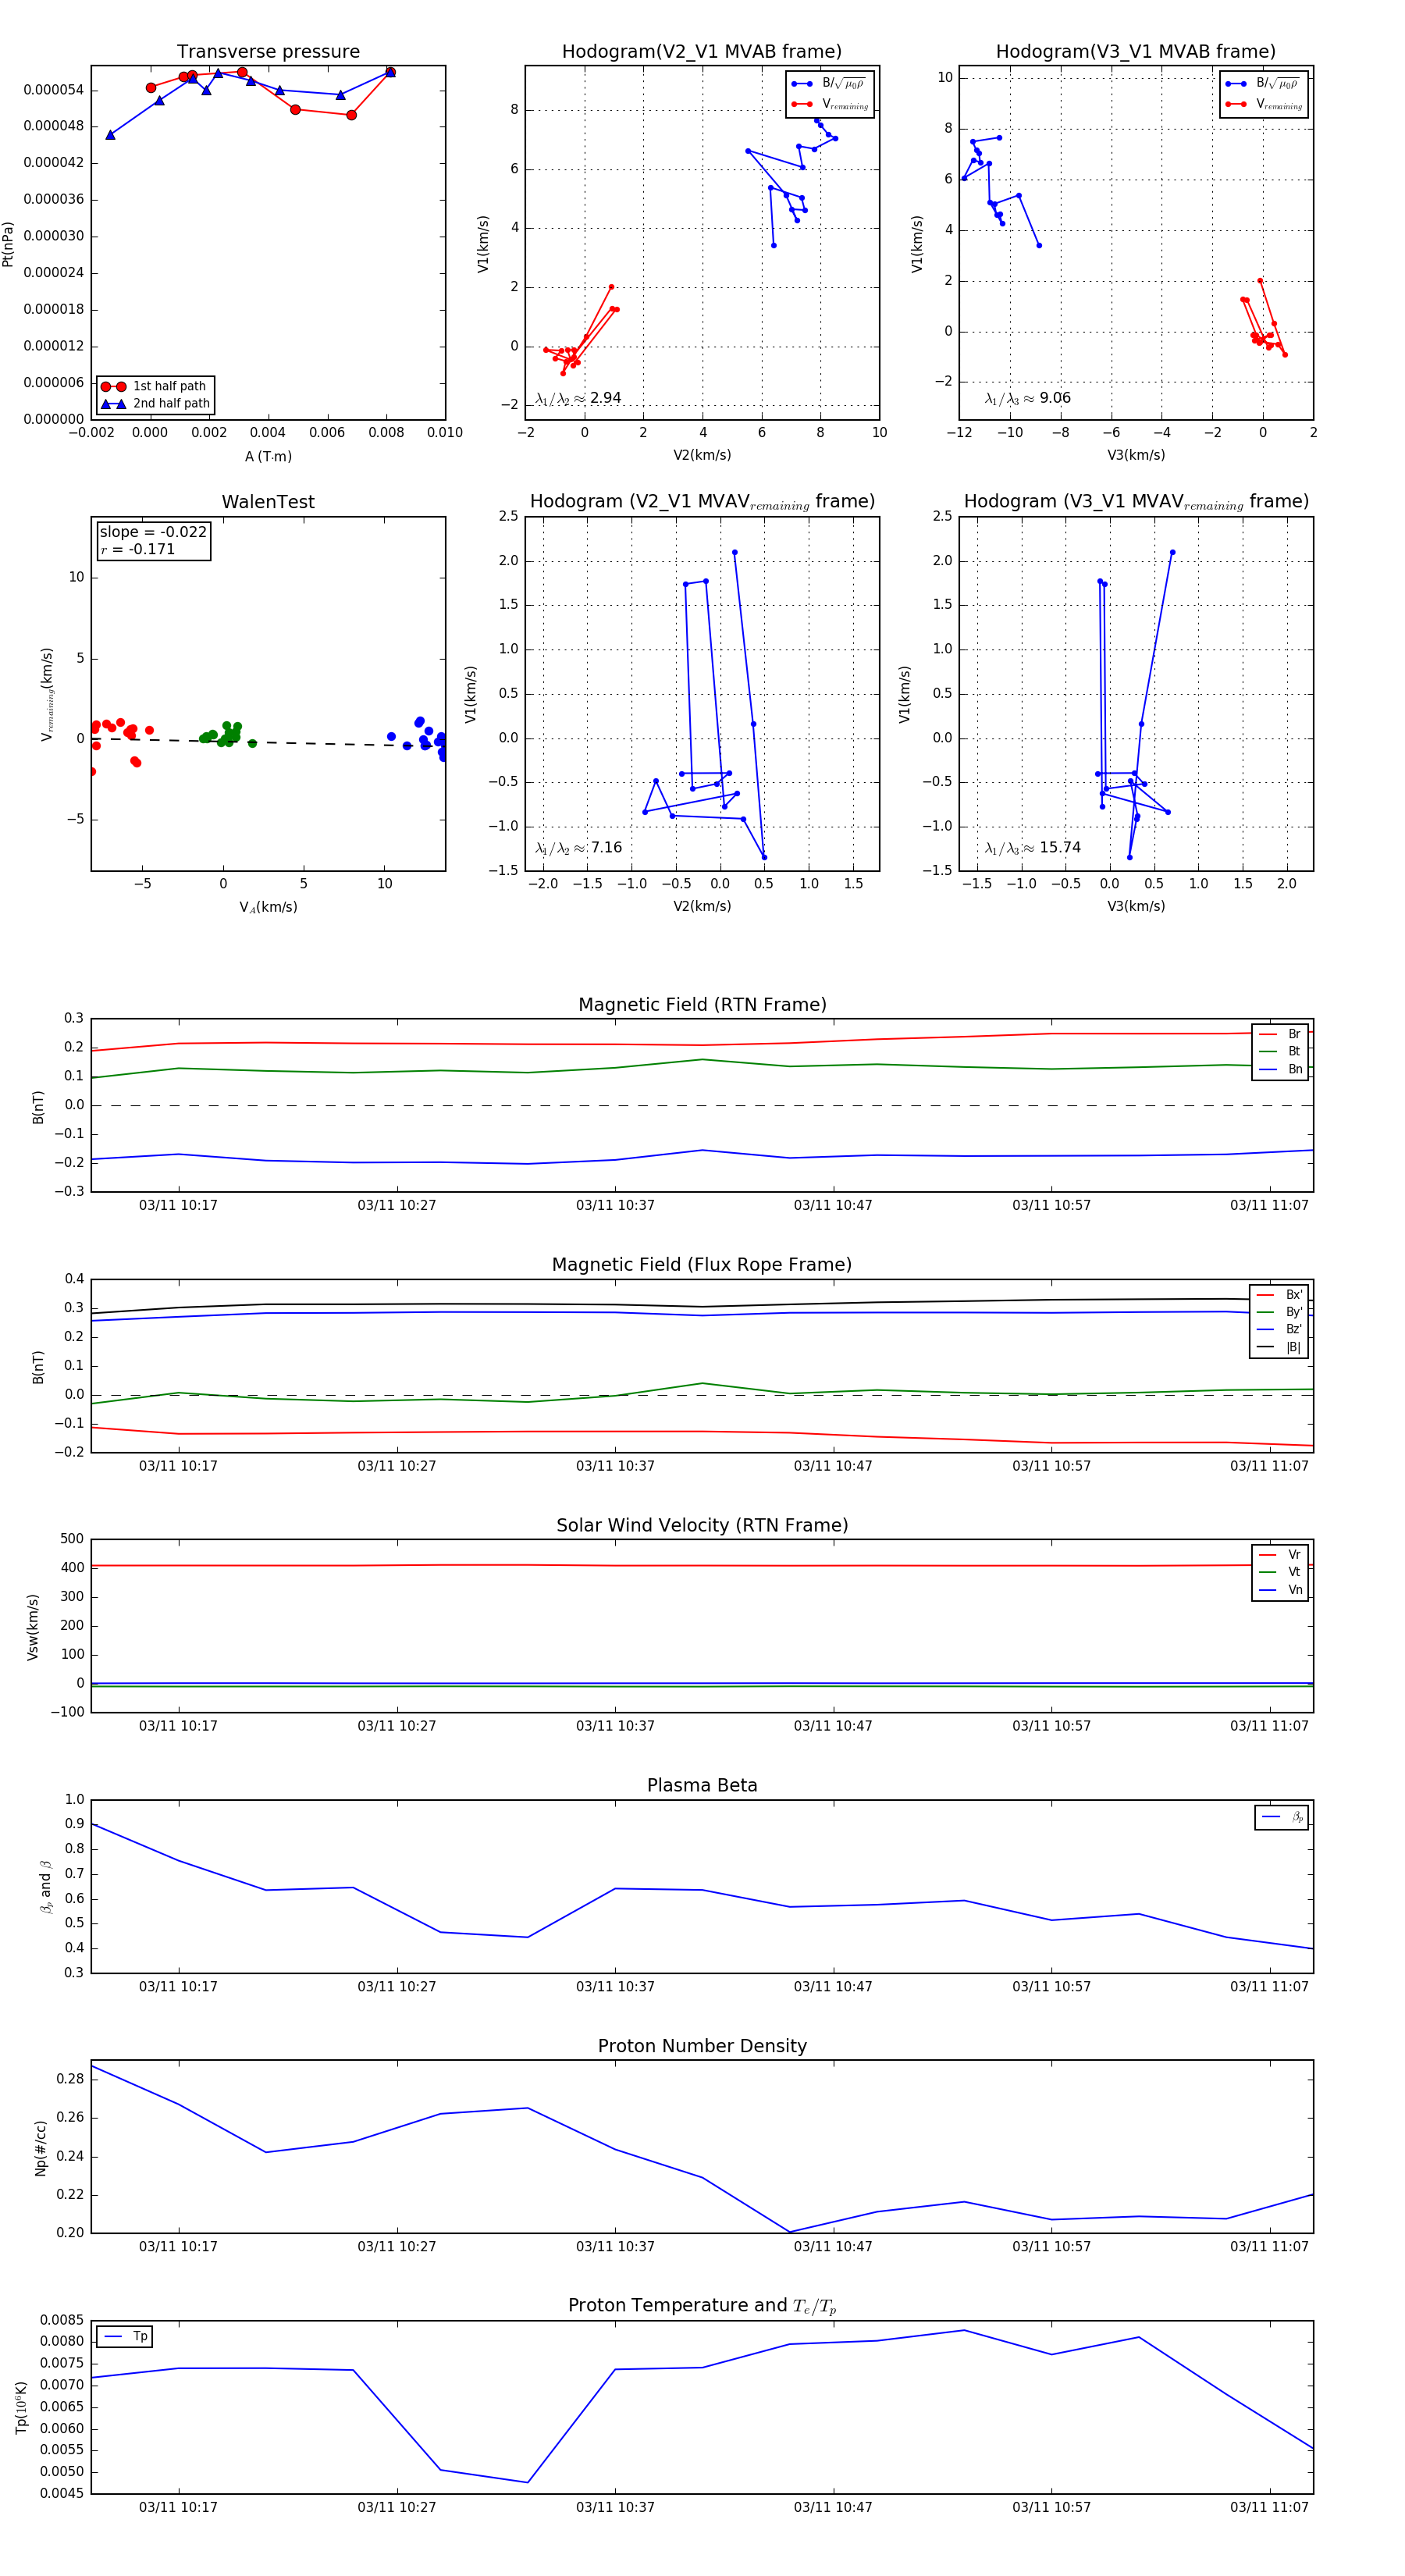
Task: Click the "By'" legend entry
Action: (1280, 1312)
